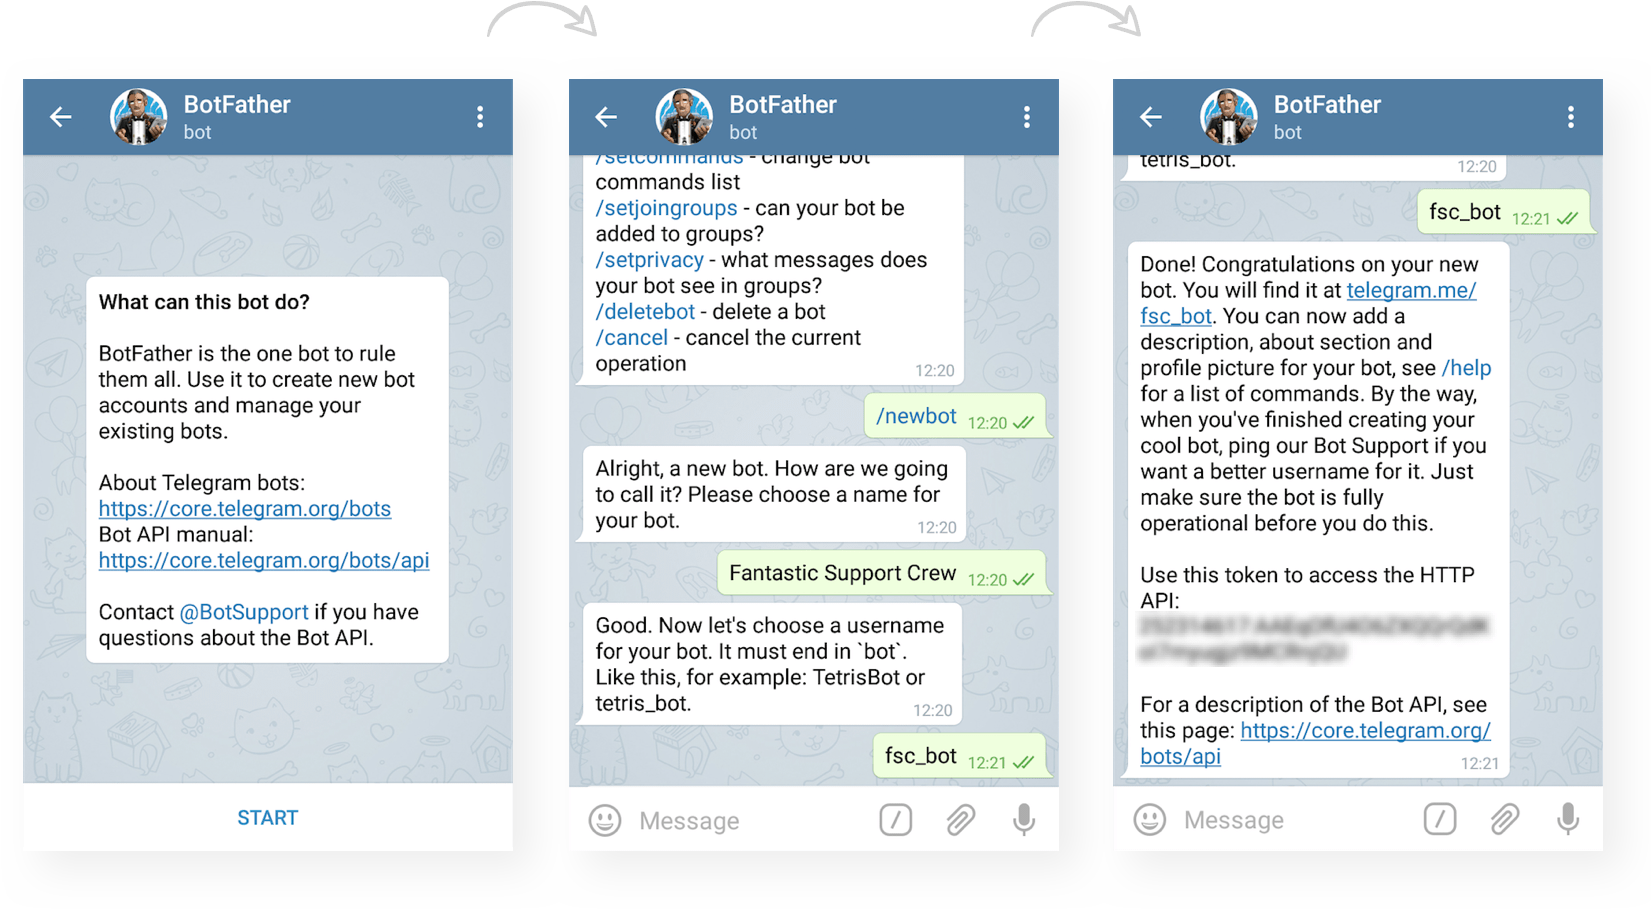Viewport: 1651px width, 909px height.
Task: Attach a file with paperclip in middle chat
Action: click(x=960, y=821)
